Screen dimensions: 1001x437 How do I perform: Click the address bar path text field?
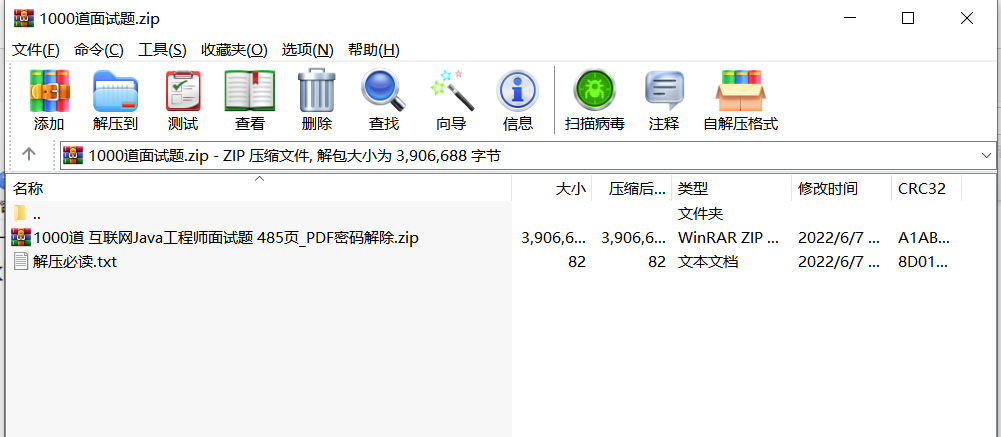[528, 155]
